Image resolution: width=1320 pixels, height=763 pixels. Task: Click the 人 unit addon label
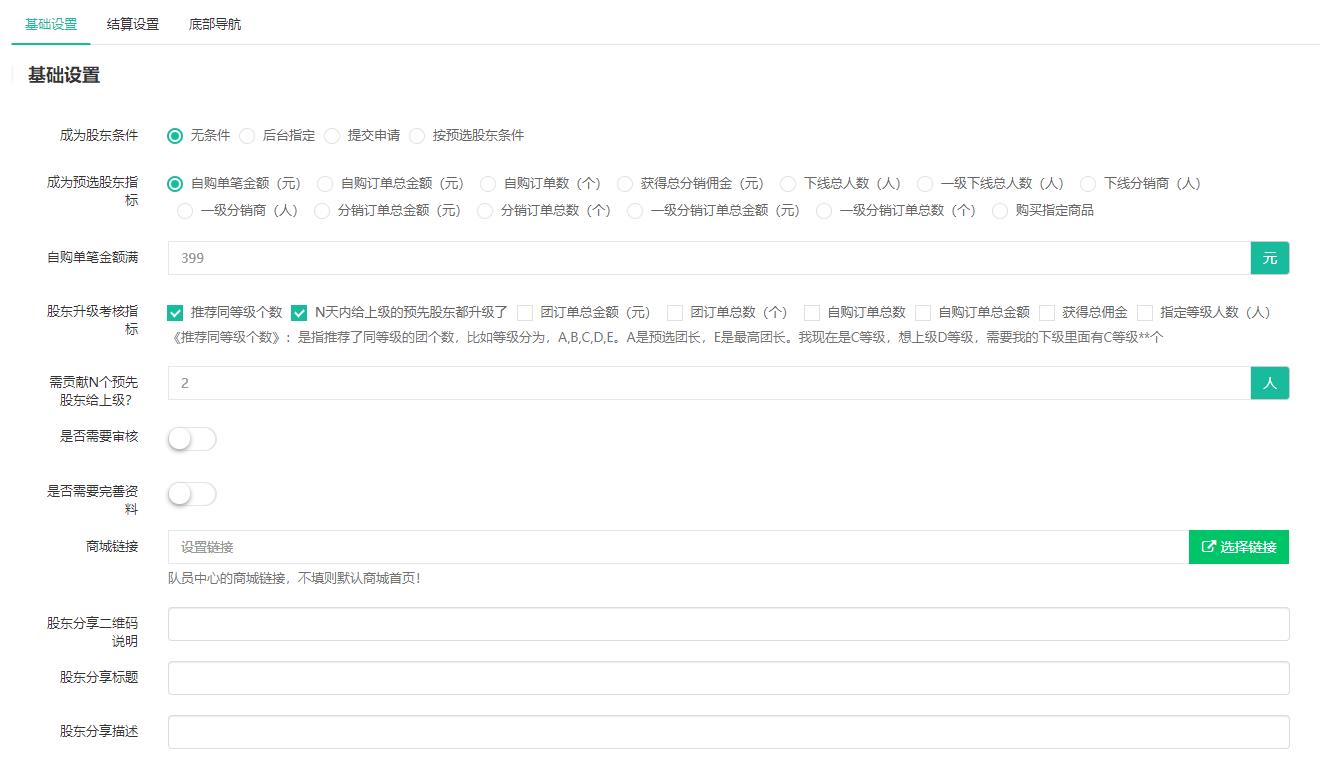pos(1270,383)
